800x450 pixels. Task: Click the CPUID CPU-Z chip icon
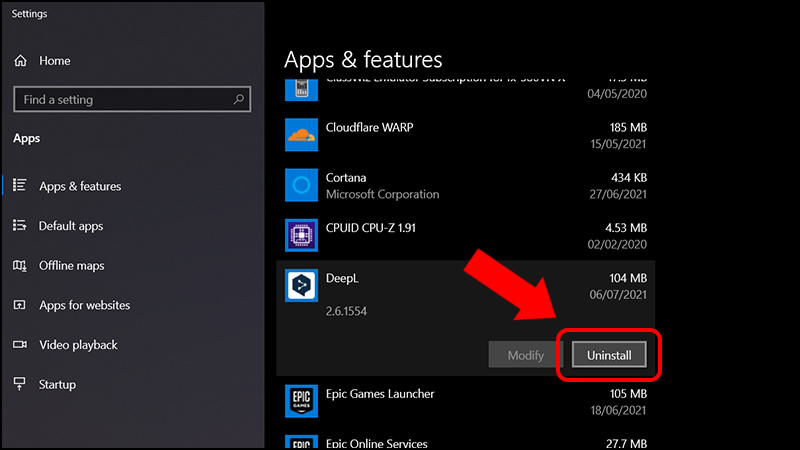click(x=301, y=235)
